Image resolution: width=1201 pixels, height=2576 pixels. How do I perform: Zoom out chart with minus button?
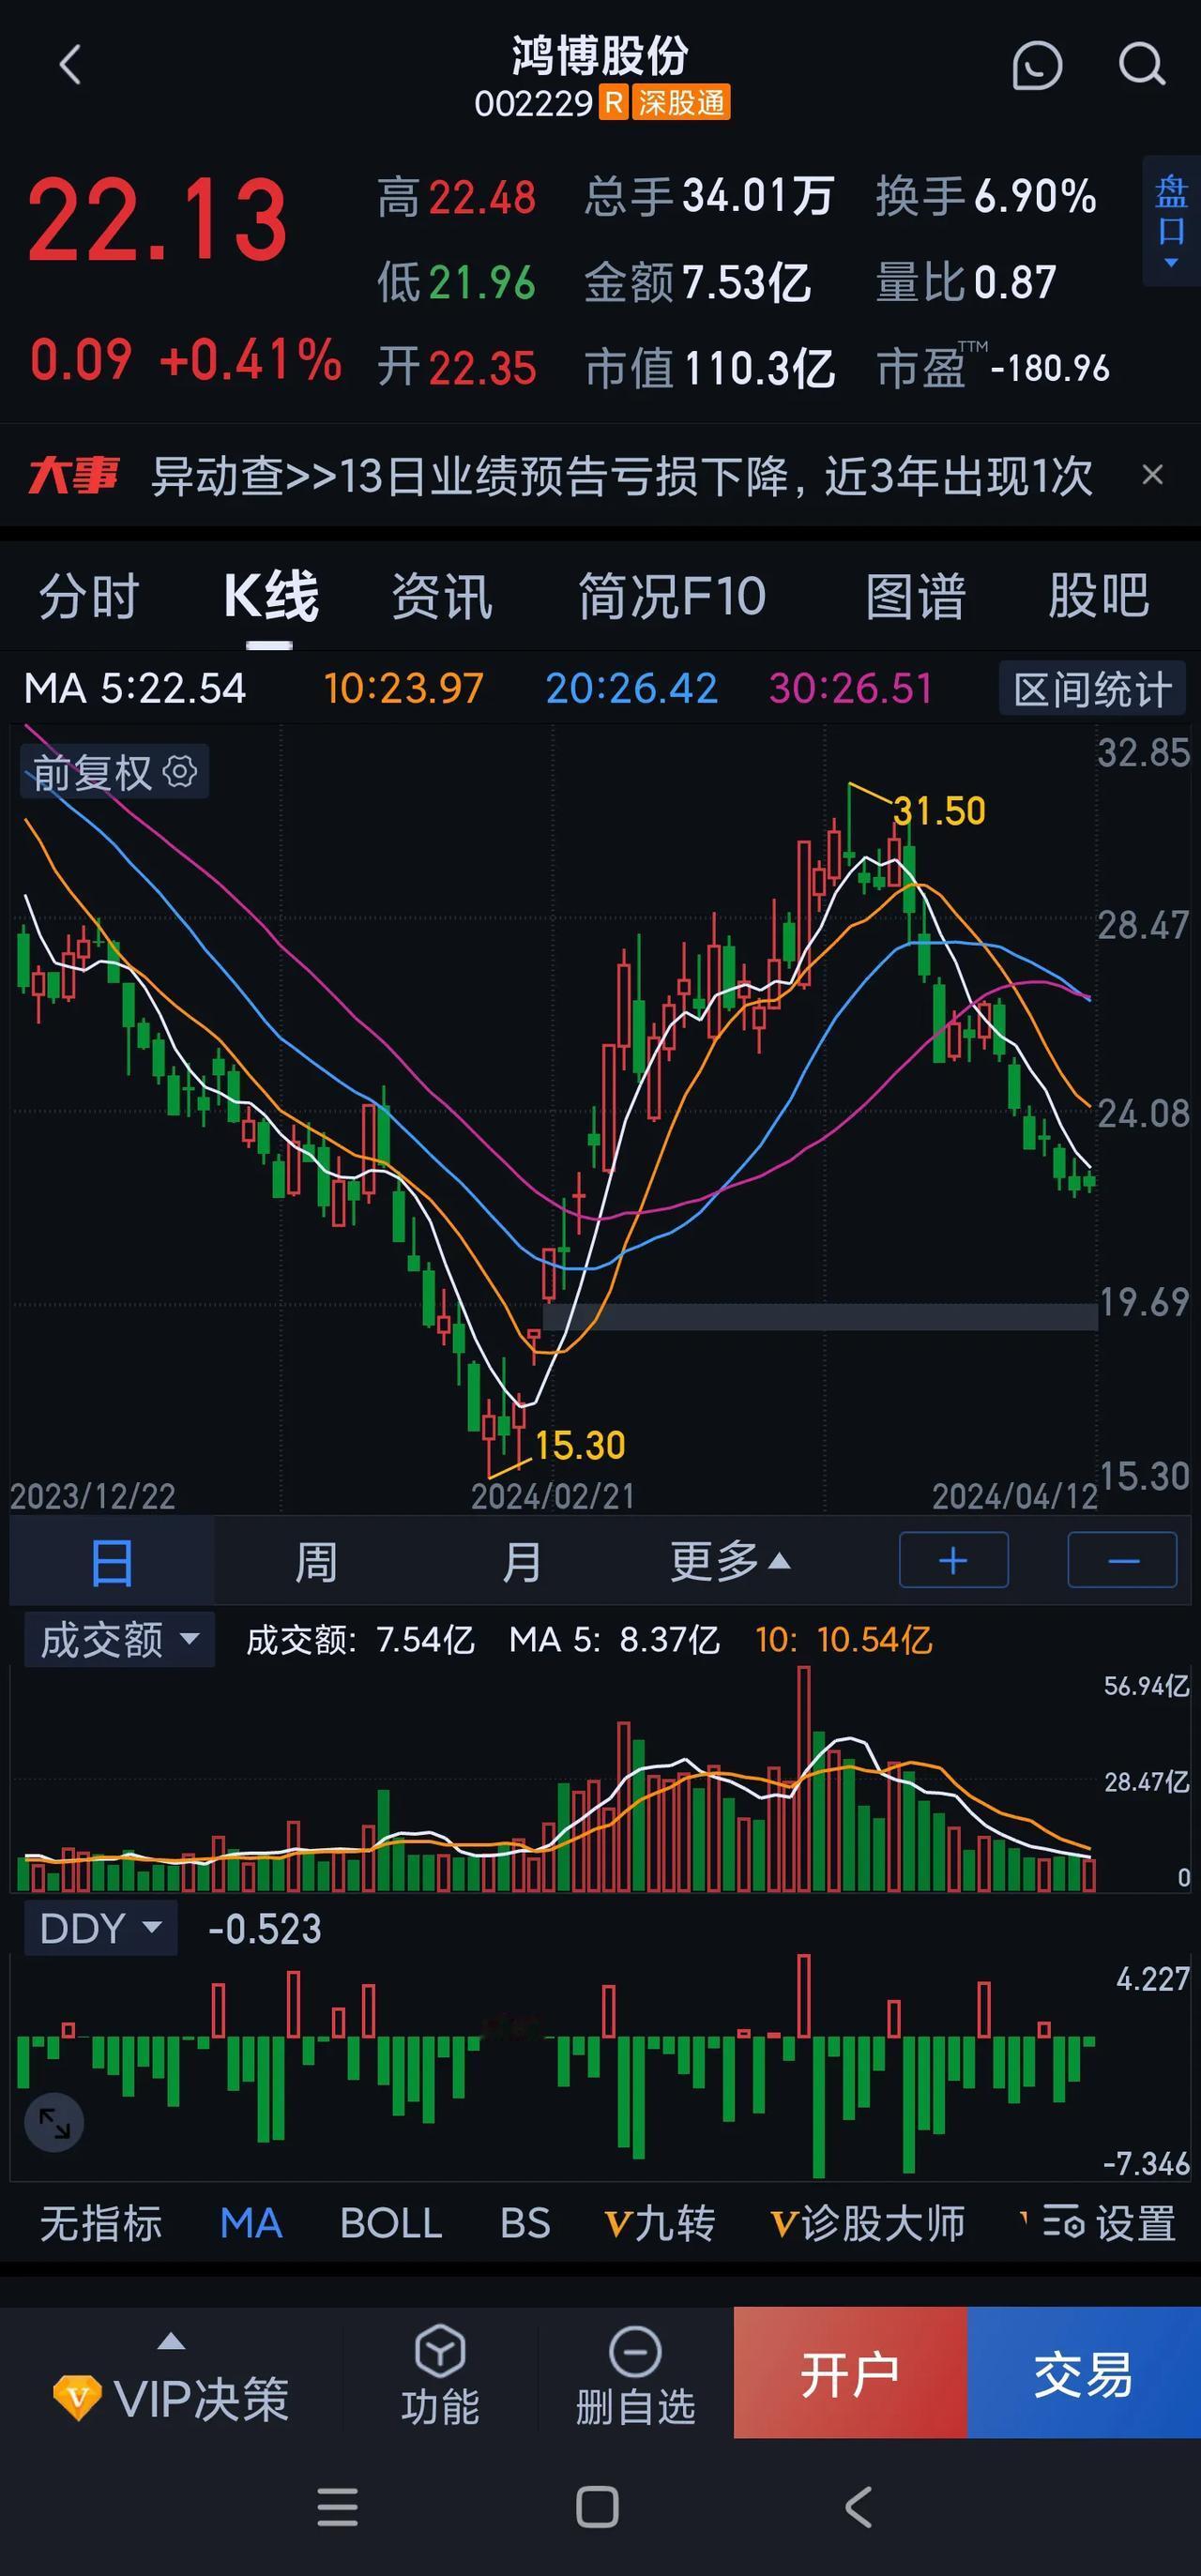point(1122,1560)
